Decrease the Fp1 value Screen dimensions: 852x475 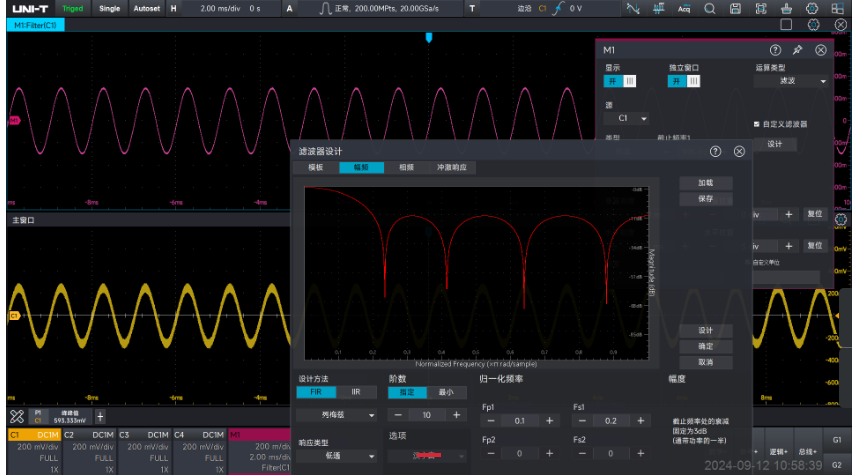click(491, 421)
